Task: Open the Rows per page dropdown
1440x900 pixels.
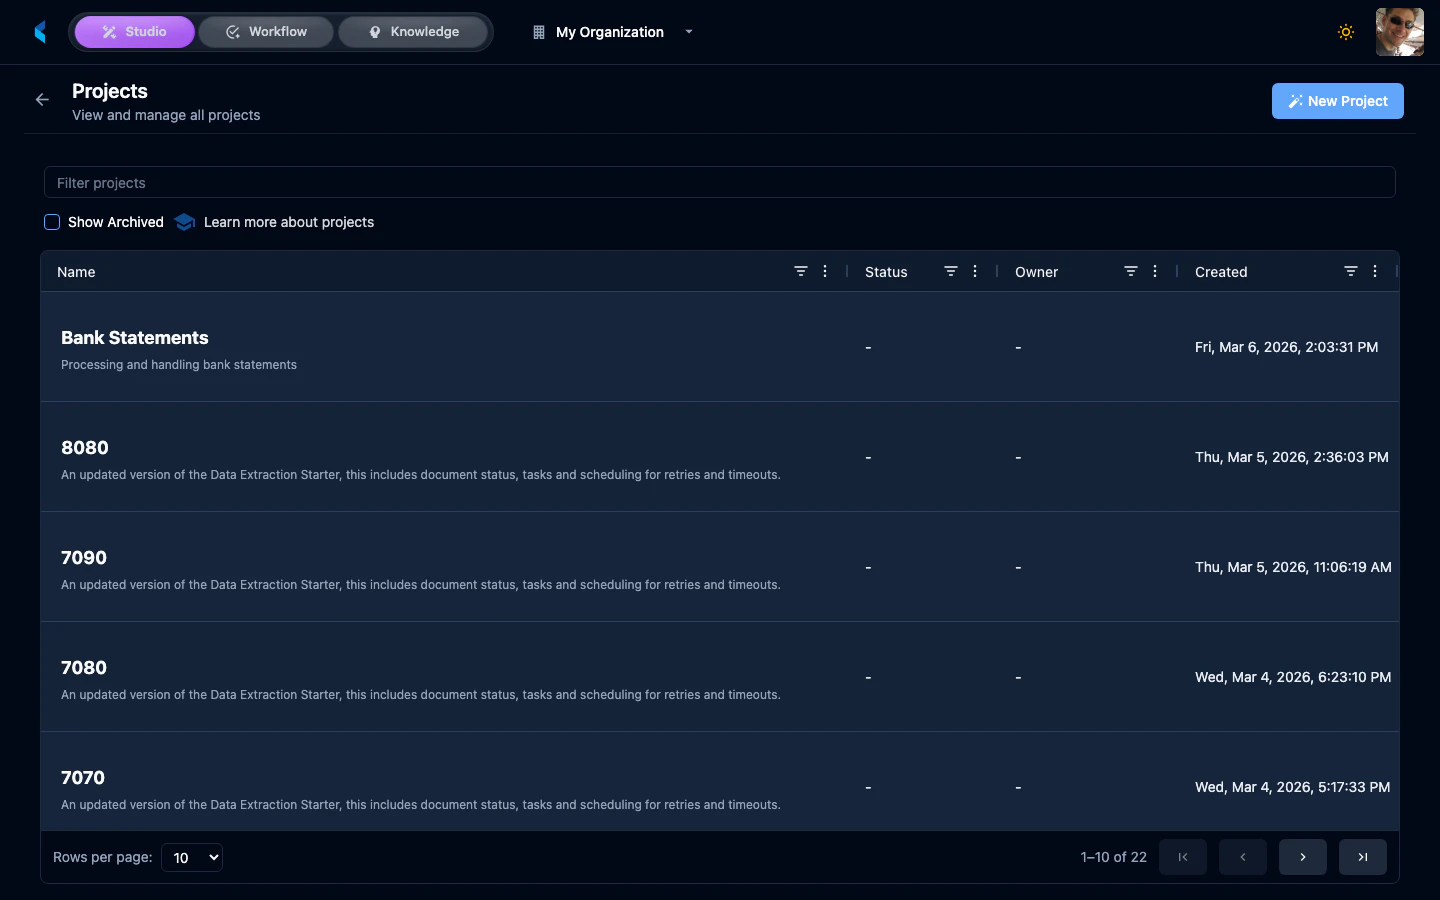Action: coord(192,857)
